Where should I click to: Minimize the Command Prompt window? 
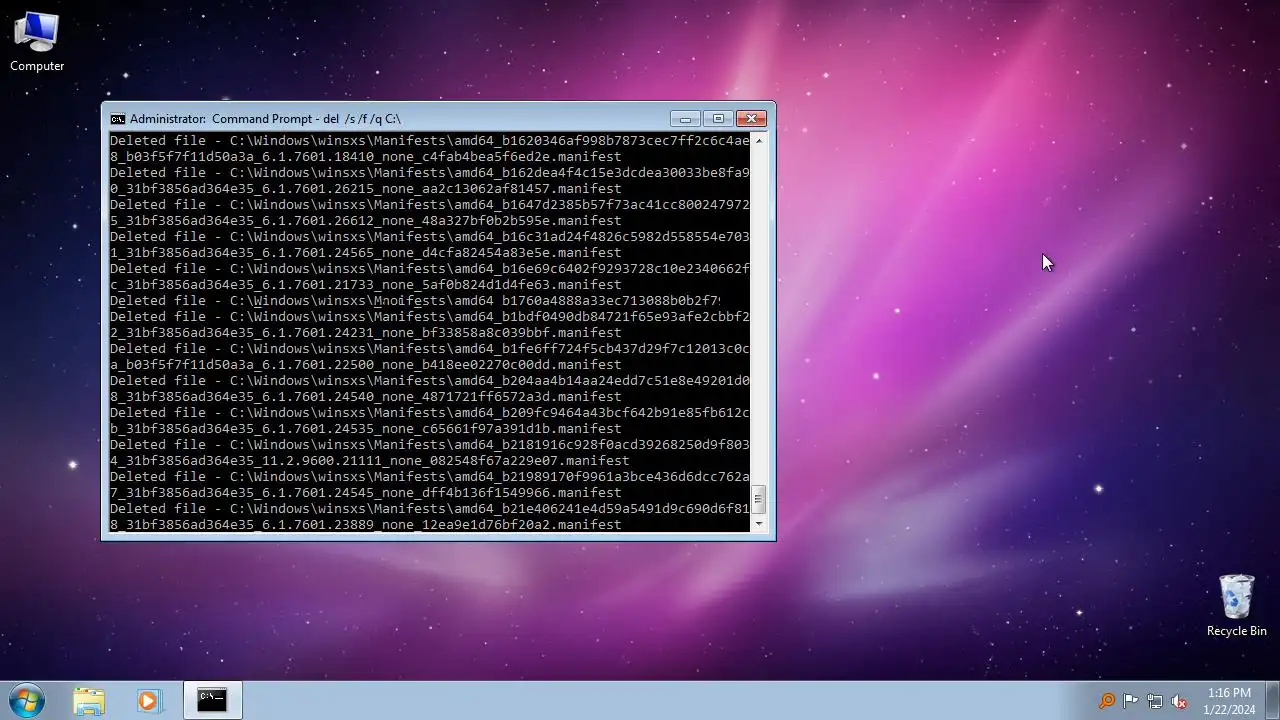685,118
